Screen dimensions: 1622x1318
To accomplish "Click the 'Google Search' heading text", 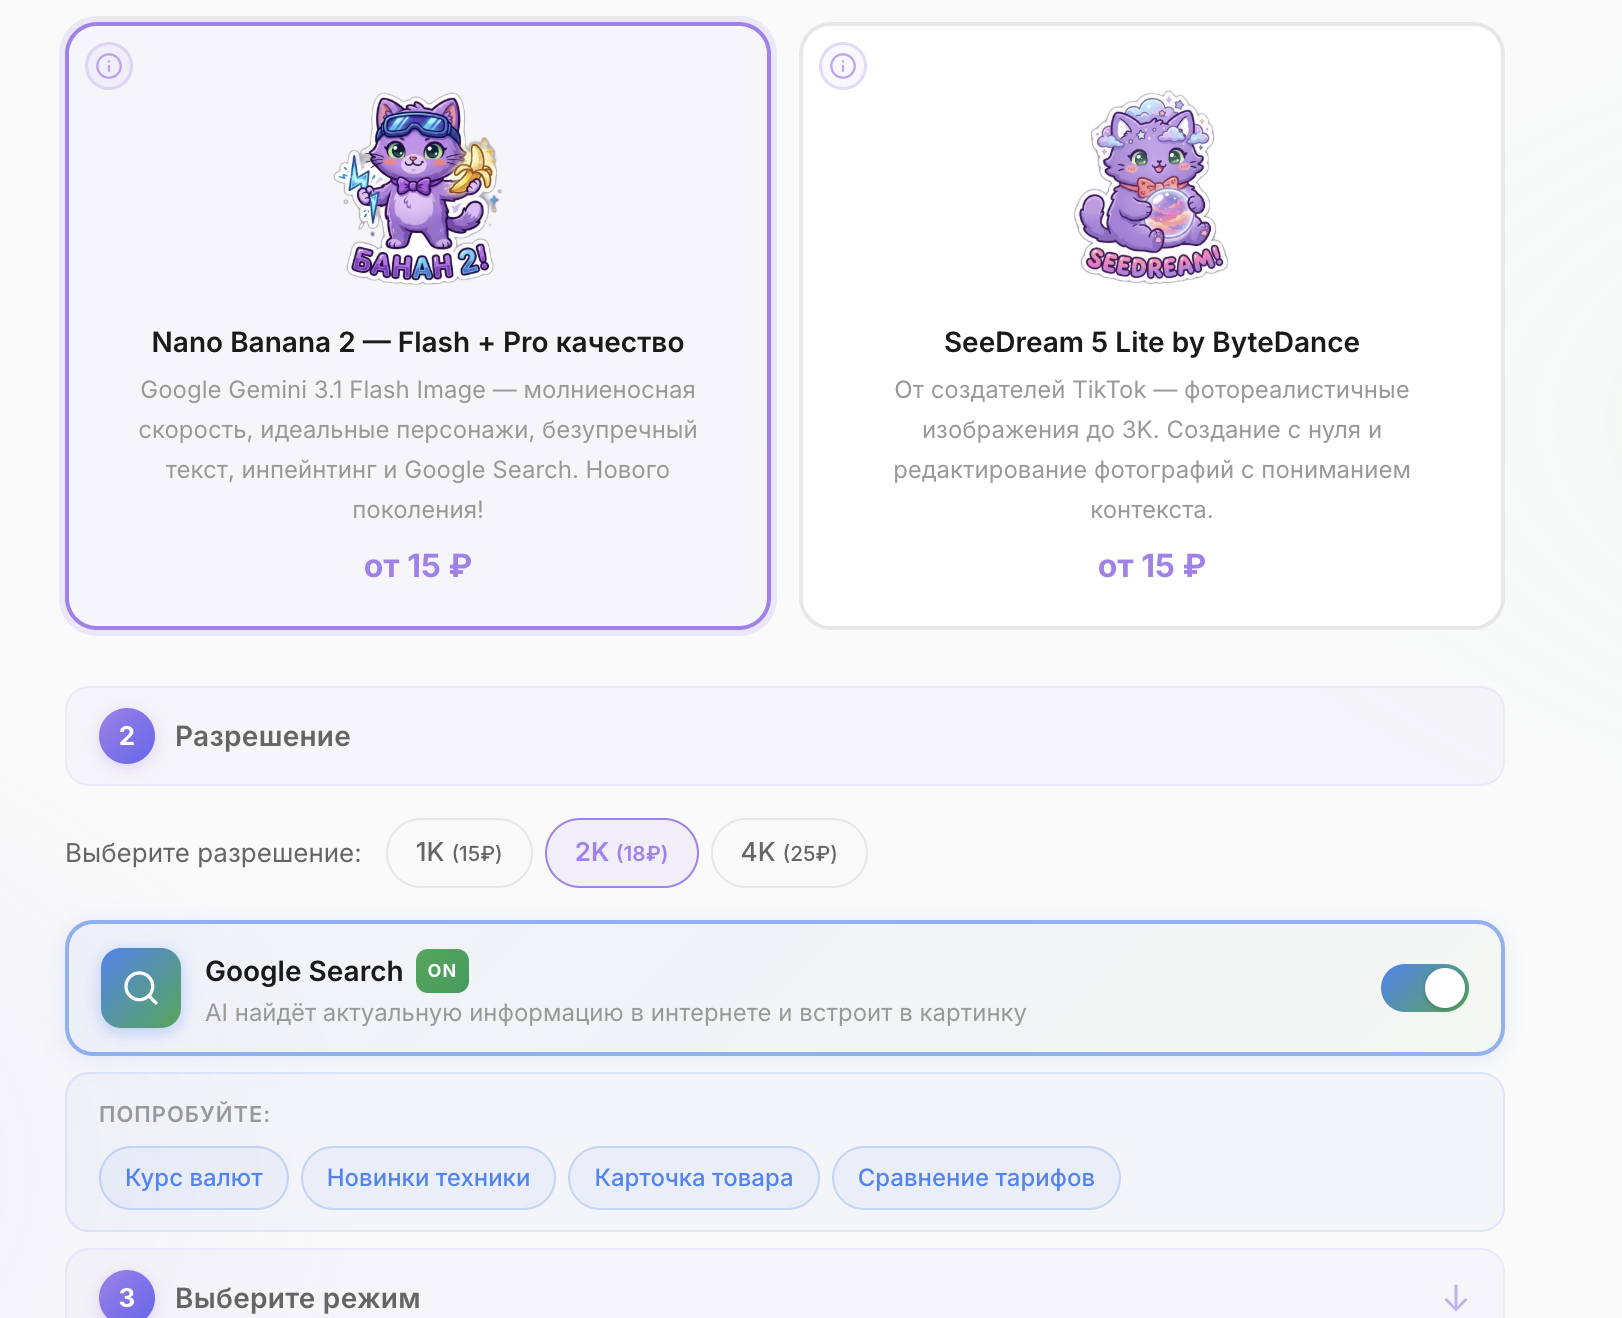I will 304,971.
